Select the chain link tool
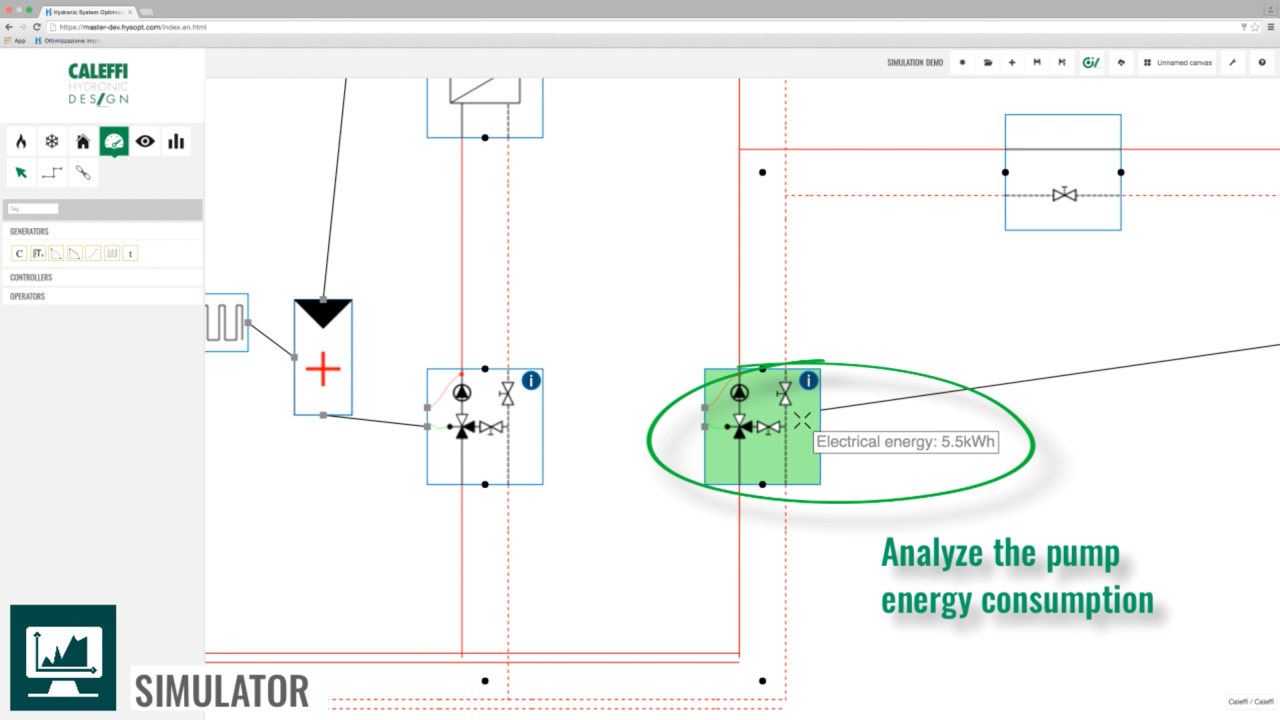Viewport: 1280px width, 720px height. tap(83, 173)
